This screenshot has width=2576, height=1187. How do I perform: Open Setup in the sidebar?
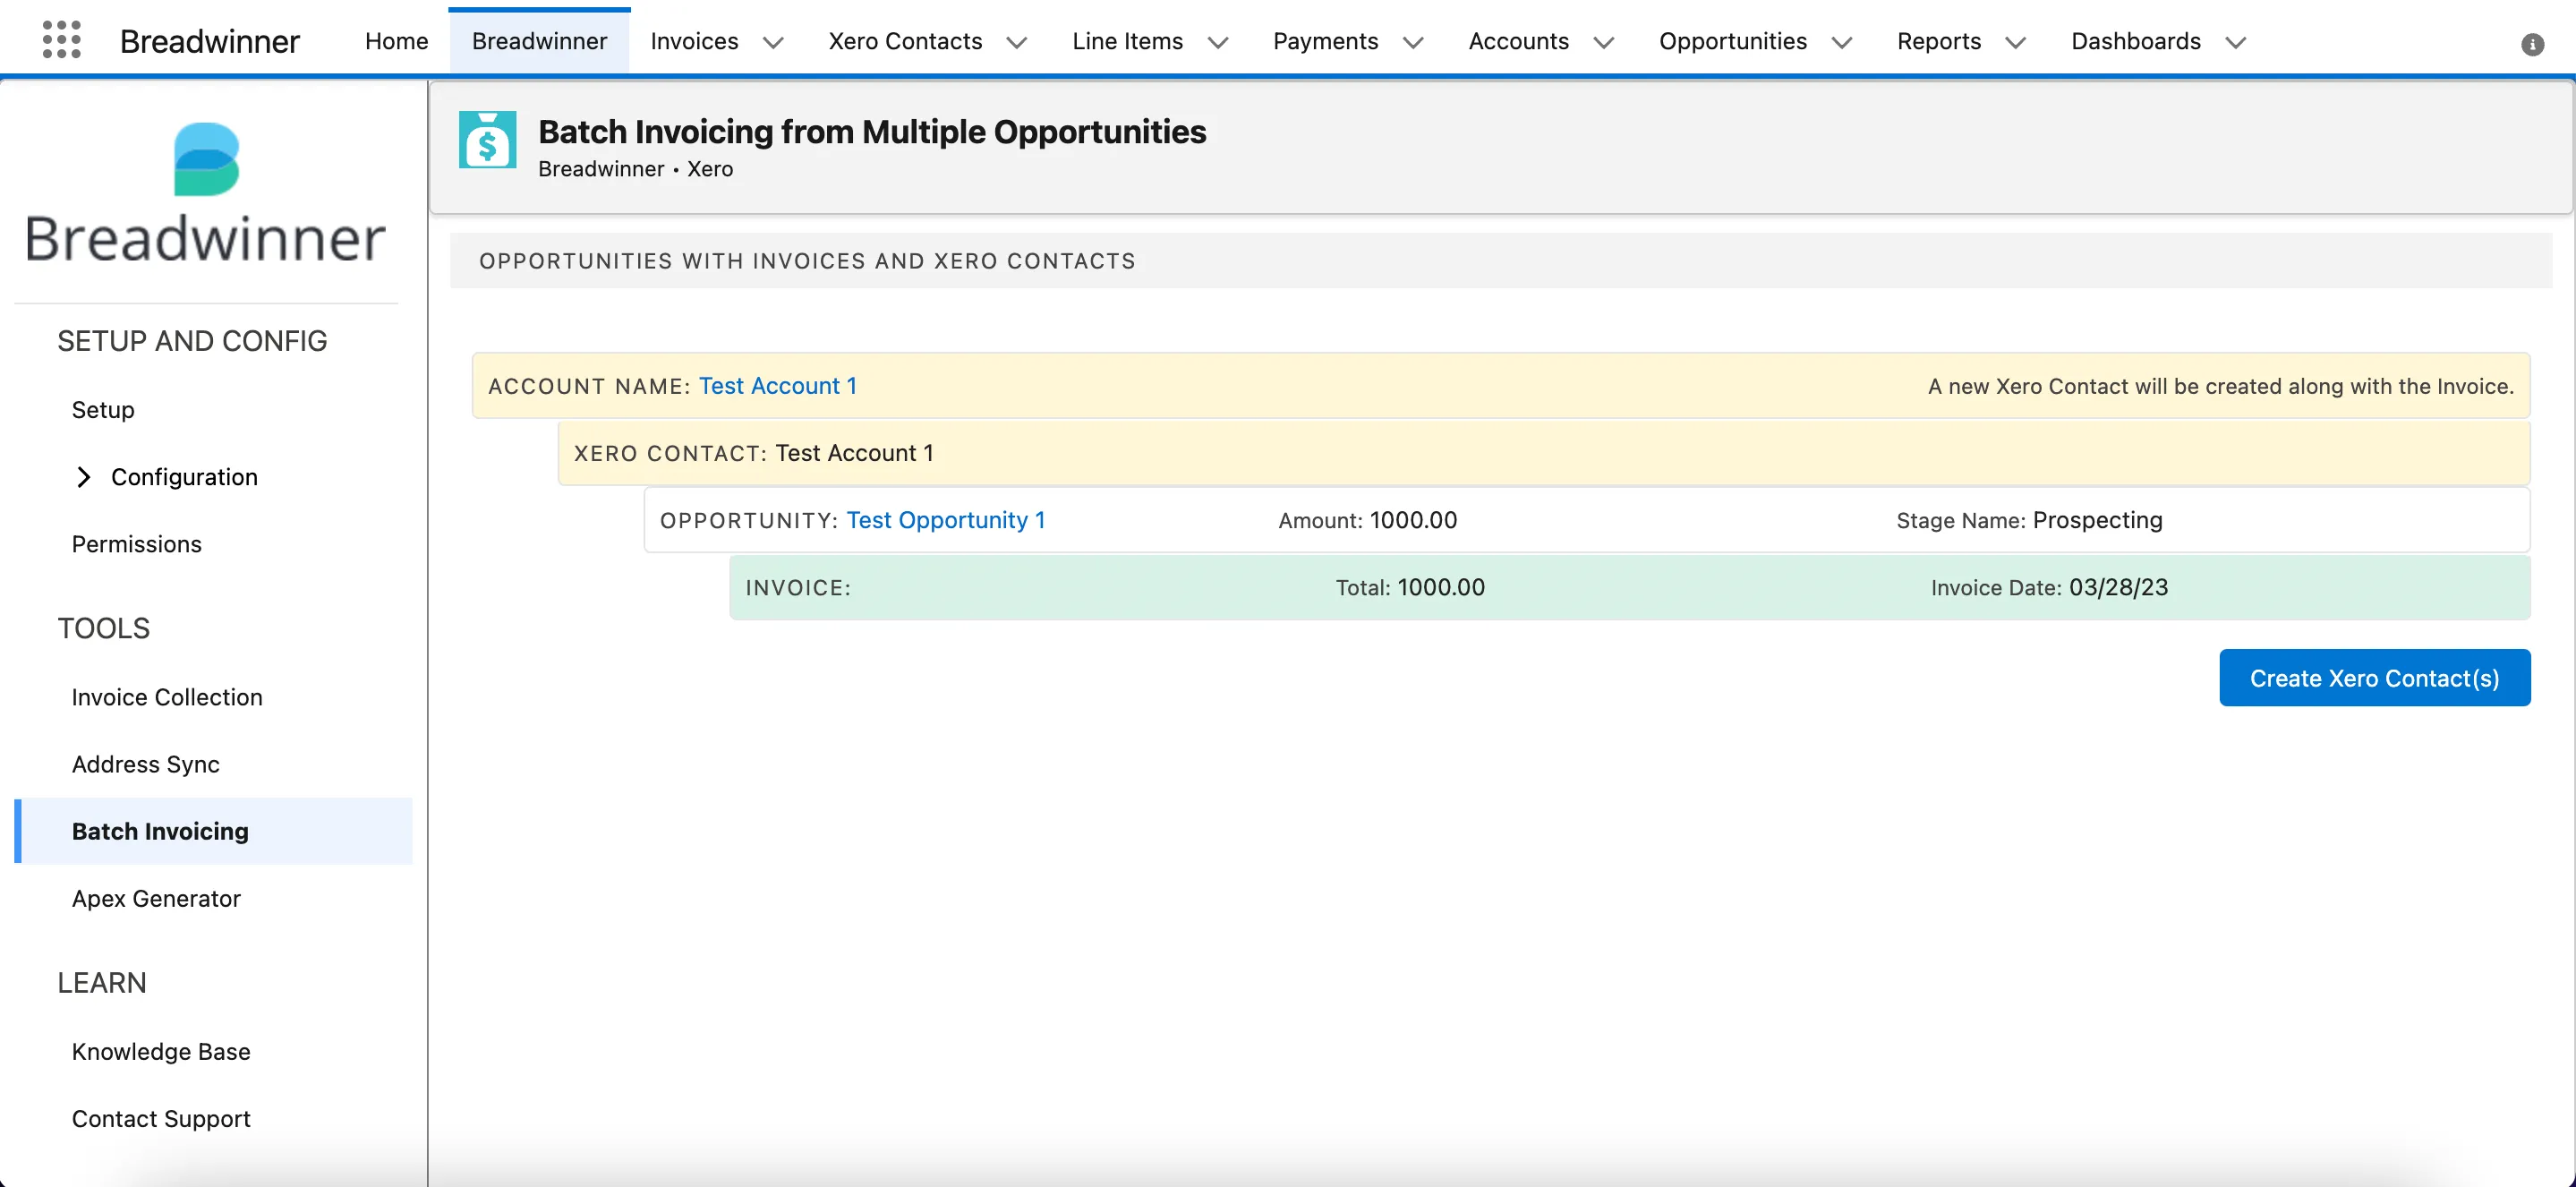tap(102, 409)
